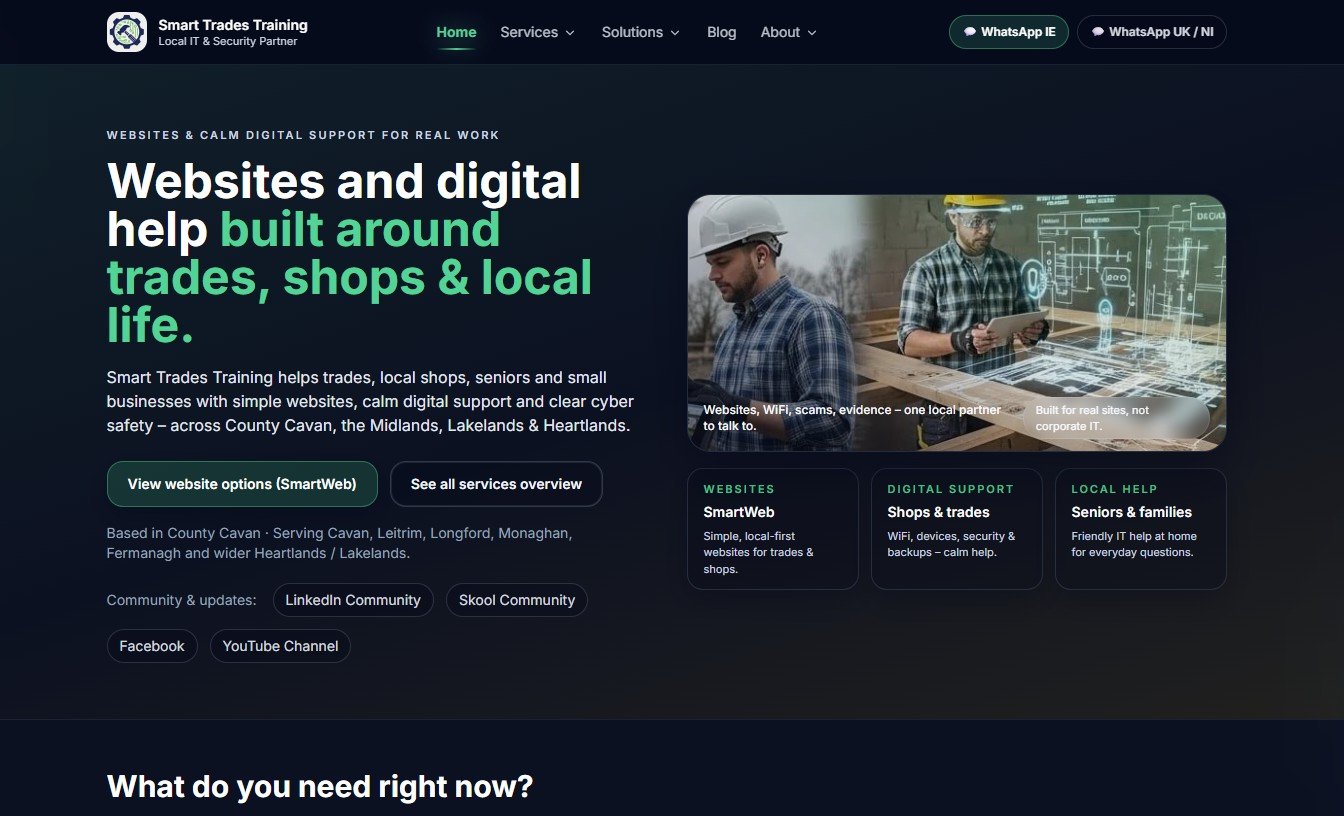
Task: Click the Smart Trades Training logo icon
Action: 127,31
